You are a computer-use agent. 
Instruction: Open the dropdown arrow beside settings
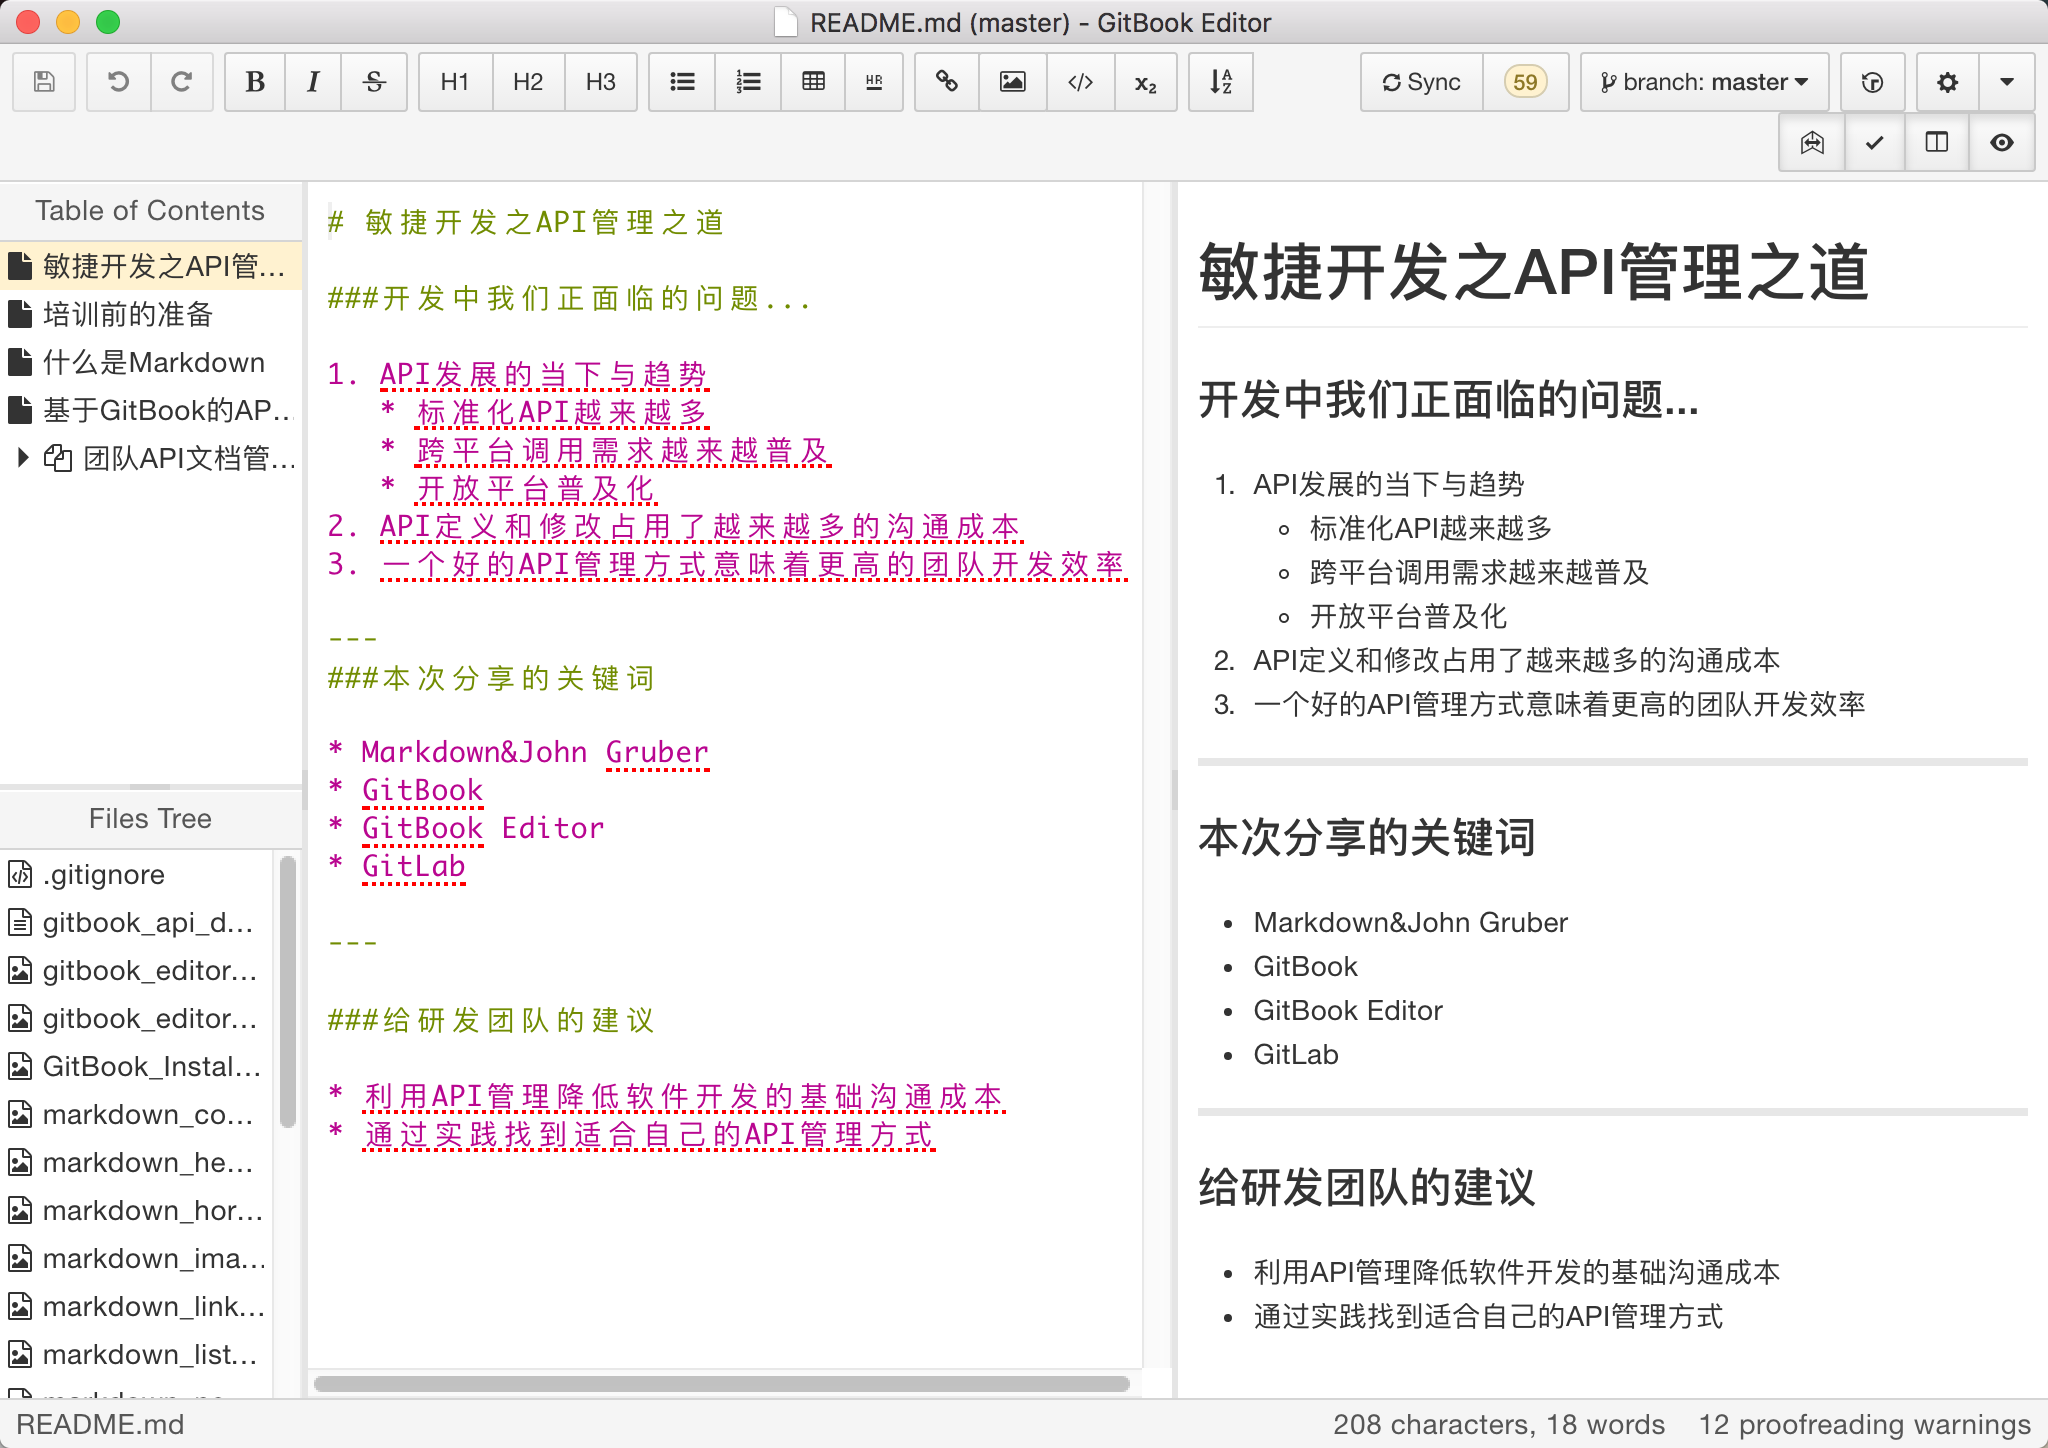point(2006,82)
